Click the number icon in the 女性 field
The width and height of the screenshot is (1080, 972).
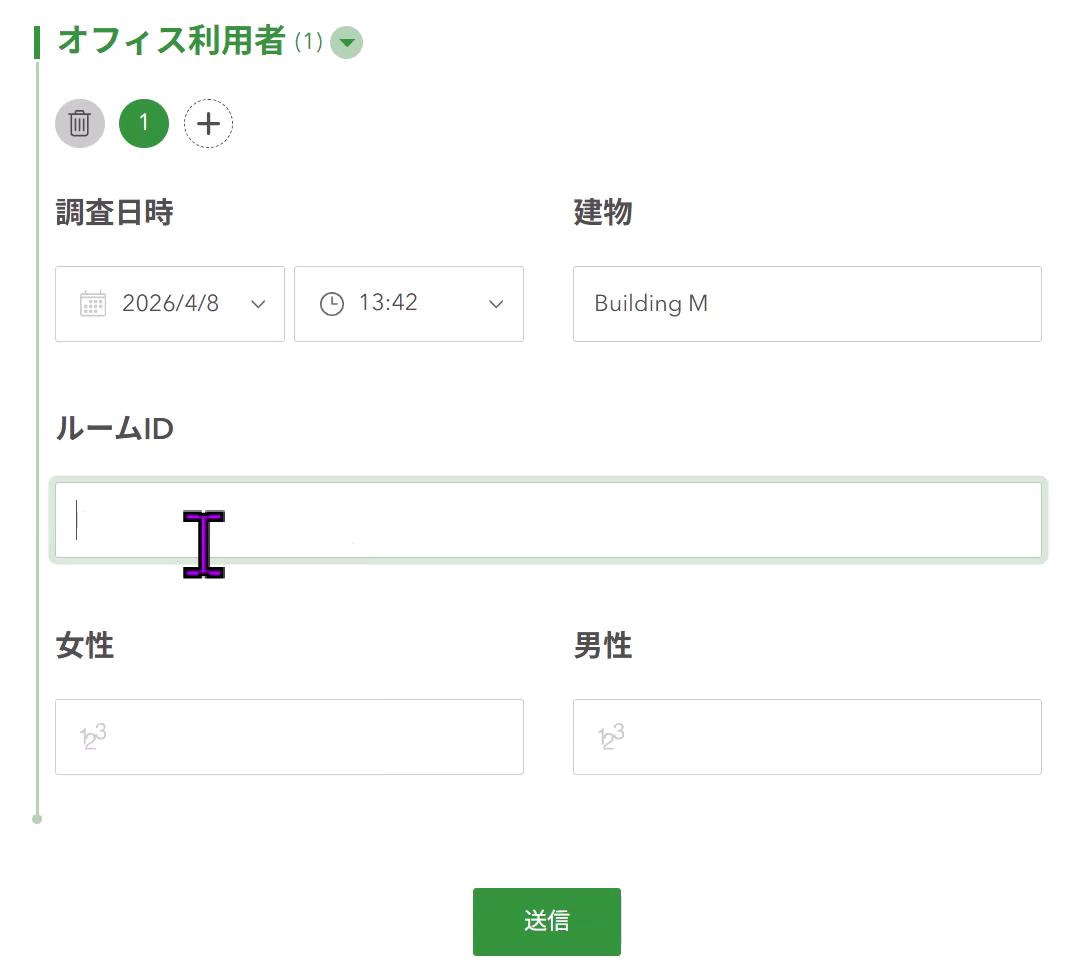(x=93, y=737)
